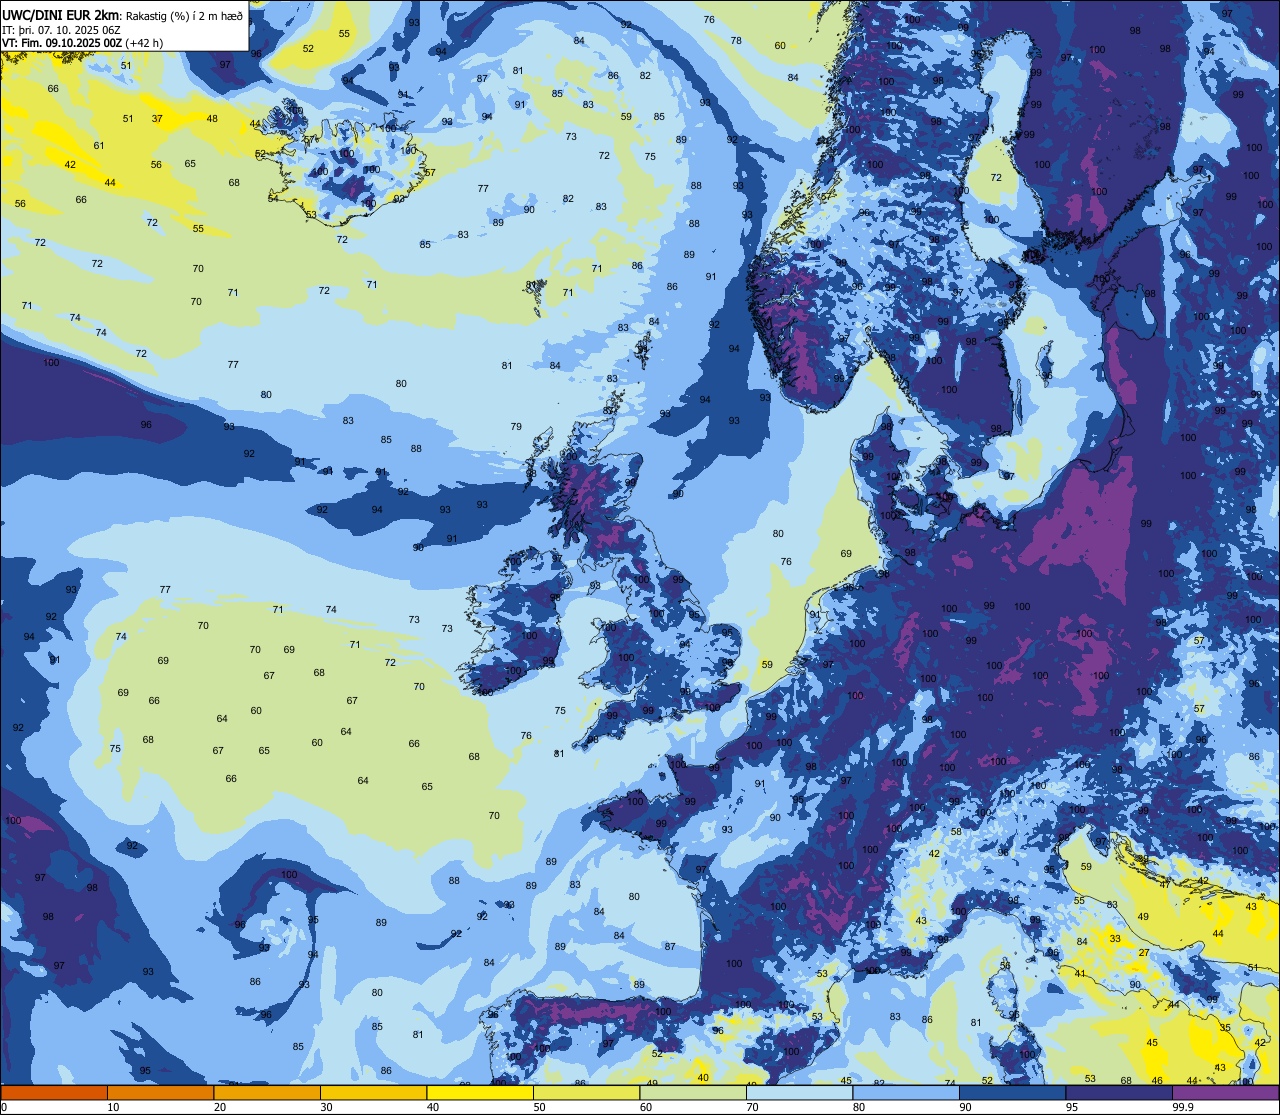Click the humidity value '78' at the top of the map
Viewport: 1280px width, 1115px height.
tap(736, 40)
